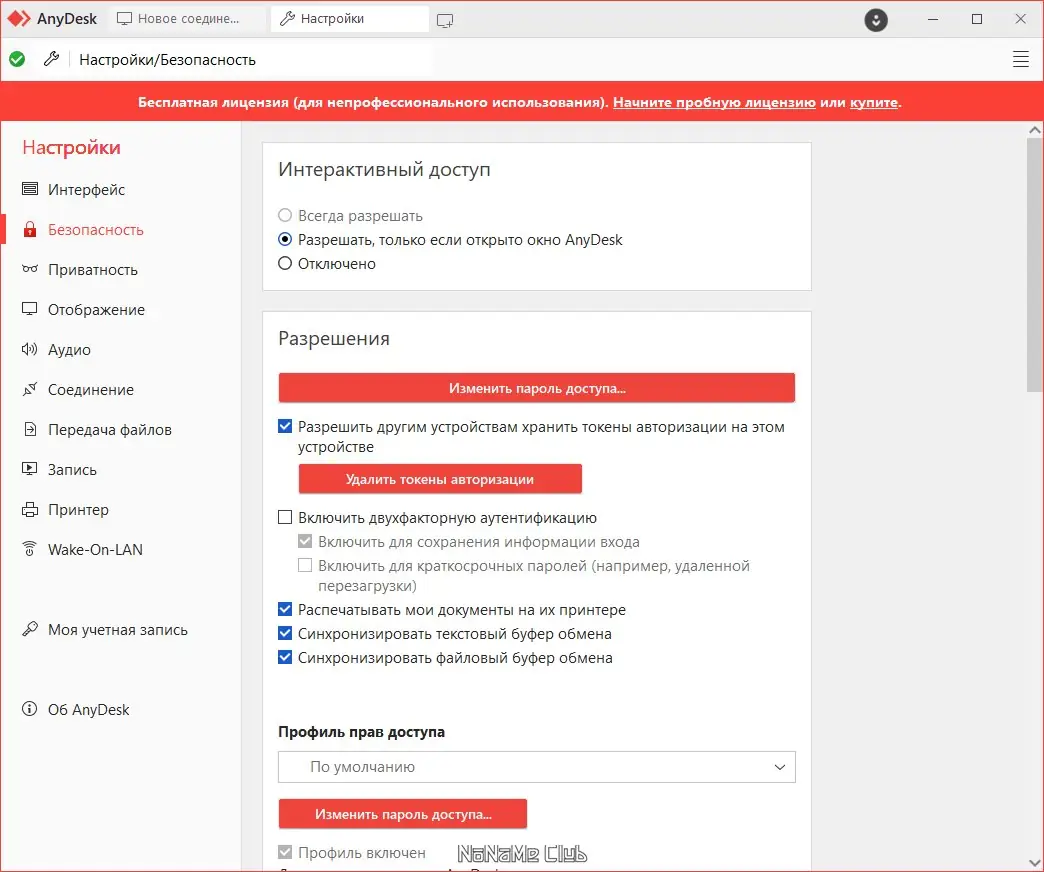Click top Изменить пароль доступа button
1044x872 pixels.
537,387
